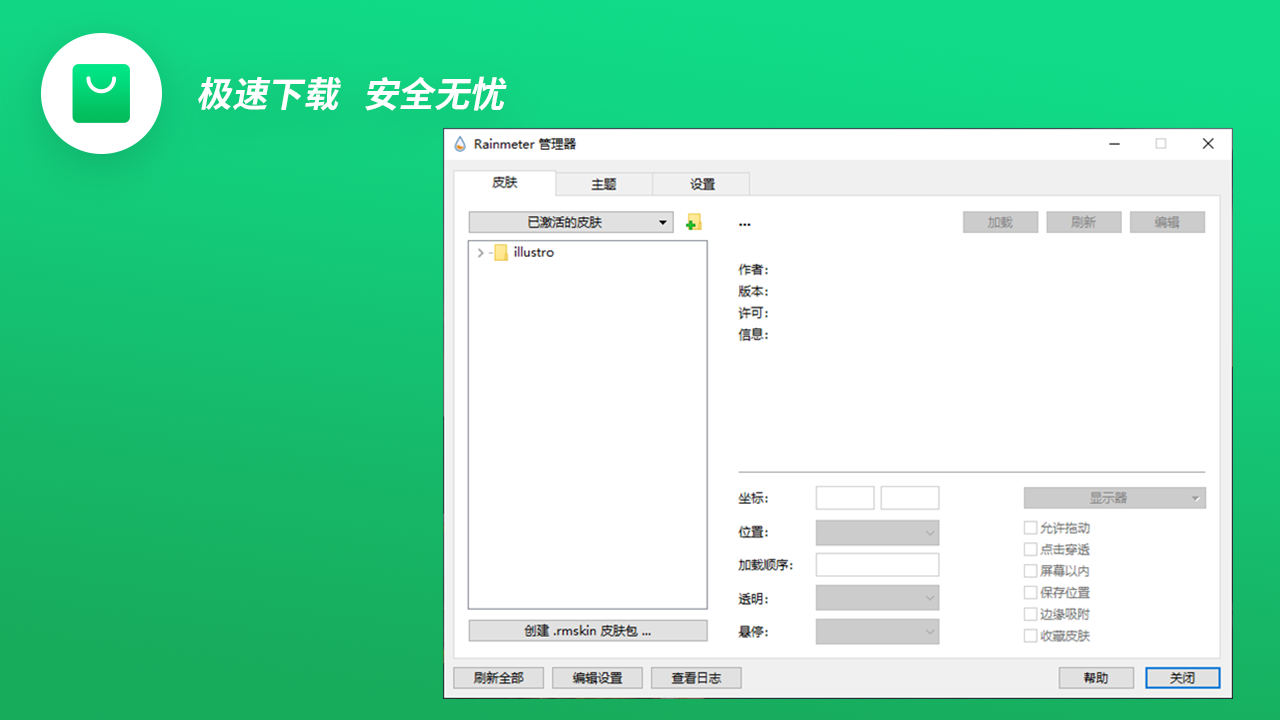Switch to the 皮肤 tab
Screen dimensions: 1280x720
click(505, 183)
